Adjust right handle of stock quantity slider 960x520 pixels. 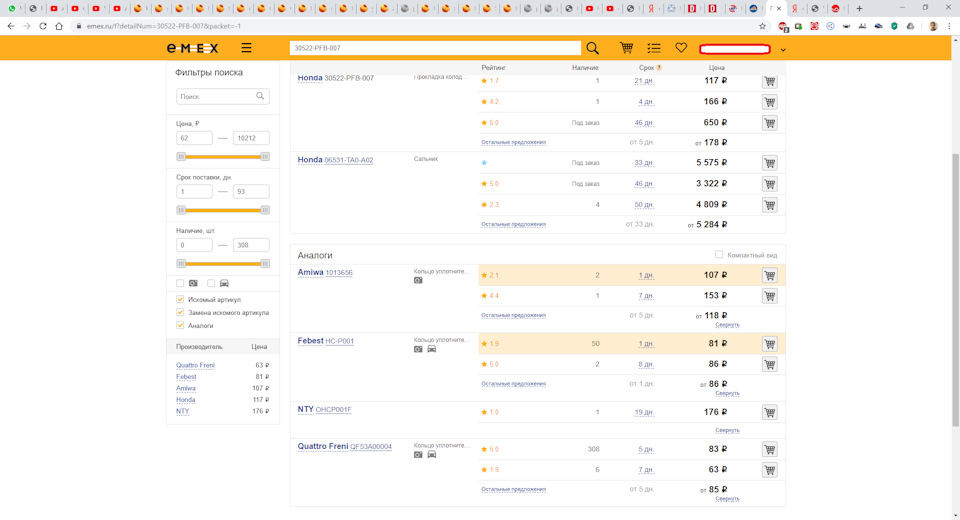click(265, 263)
